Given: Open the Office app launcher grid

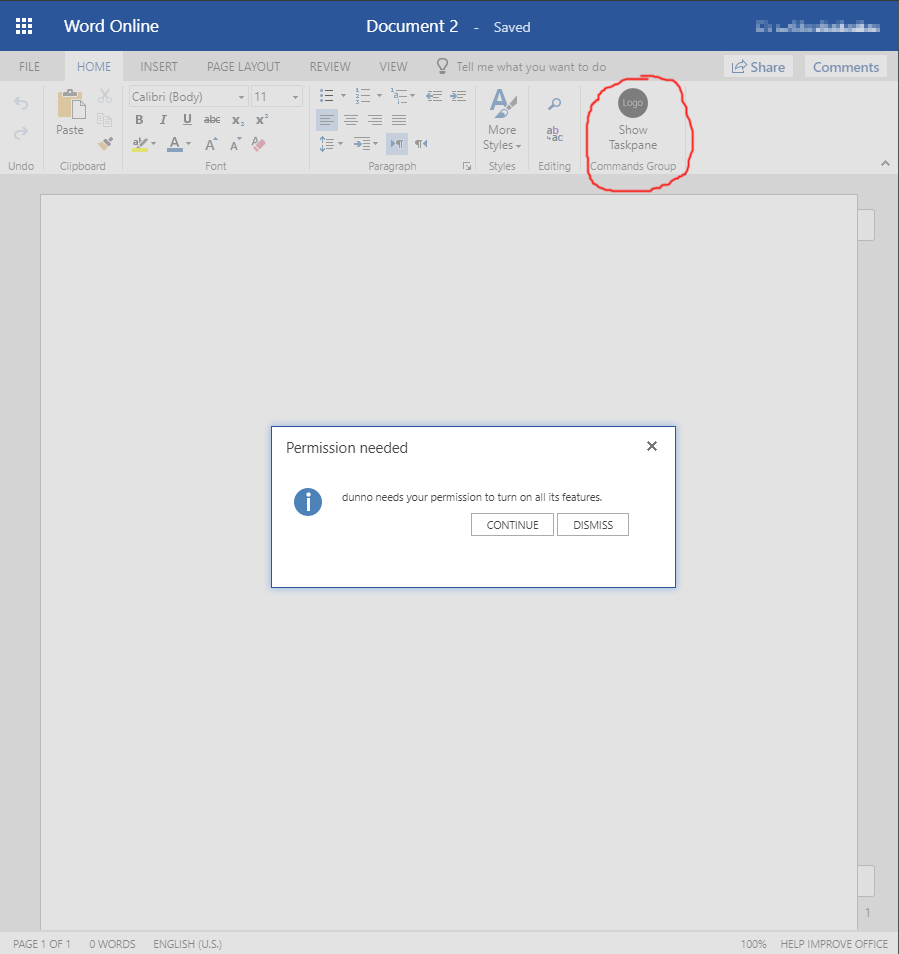Looking at the screenshot, I should 24,26.
